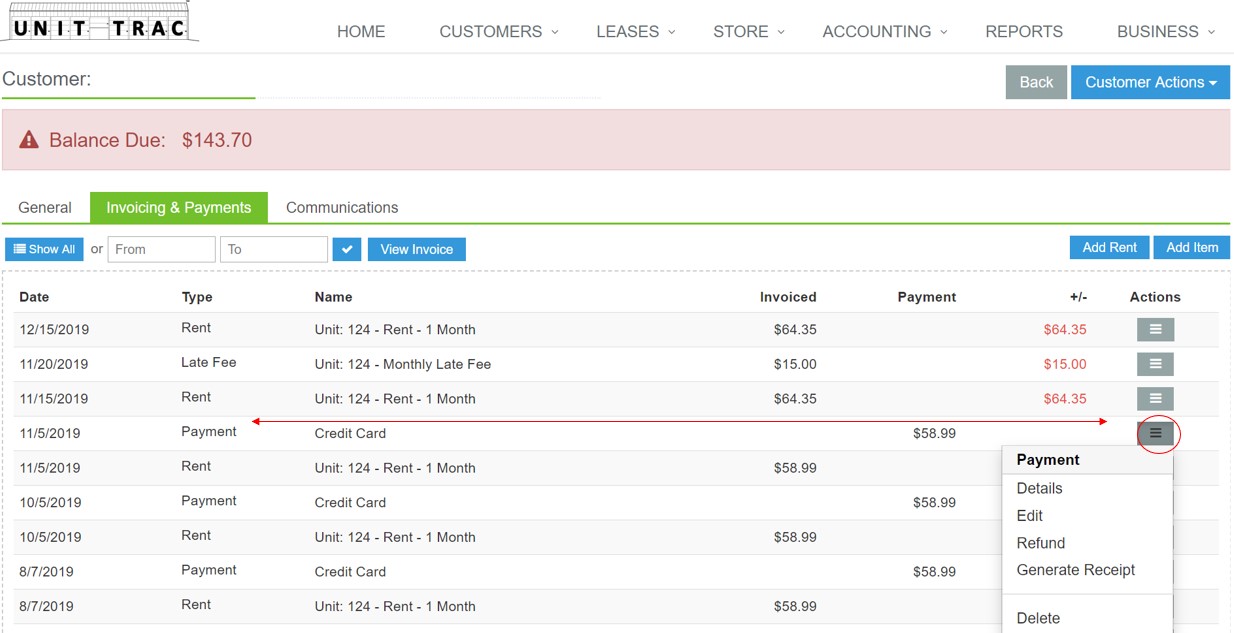Expand the Accounting navigation menu
The height and width of the screenshot is (633, 1234).
click(x=884, y=32)
